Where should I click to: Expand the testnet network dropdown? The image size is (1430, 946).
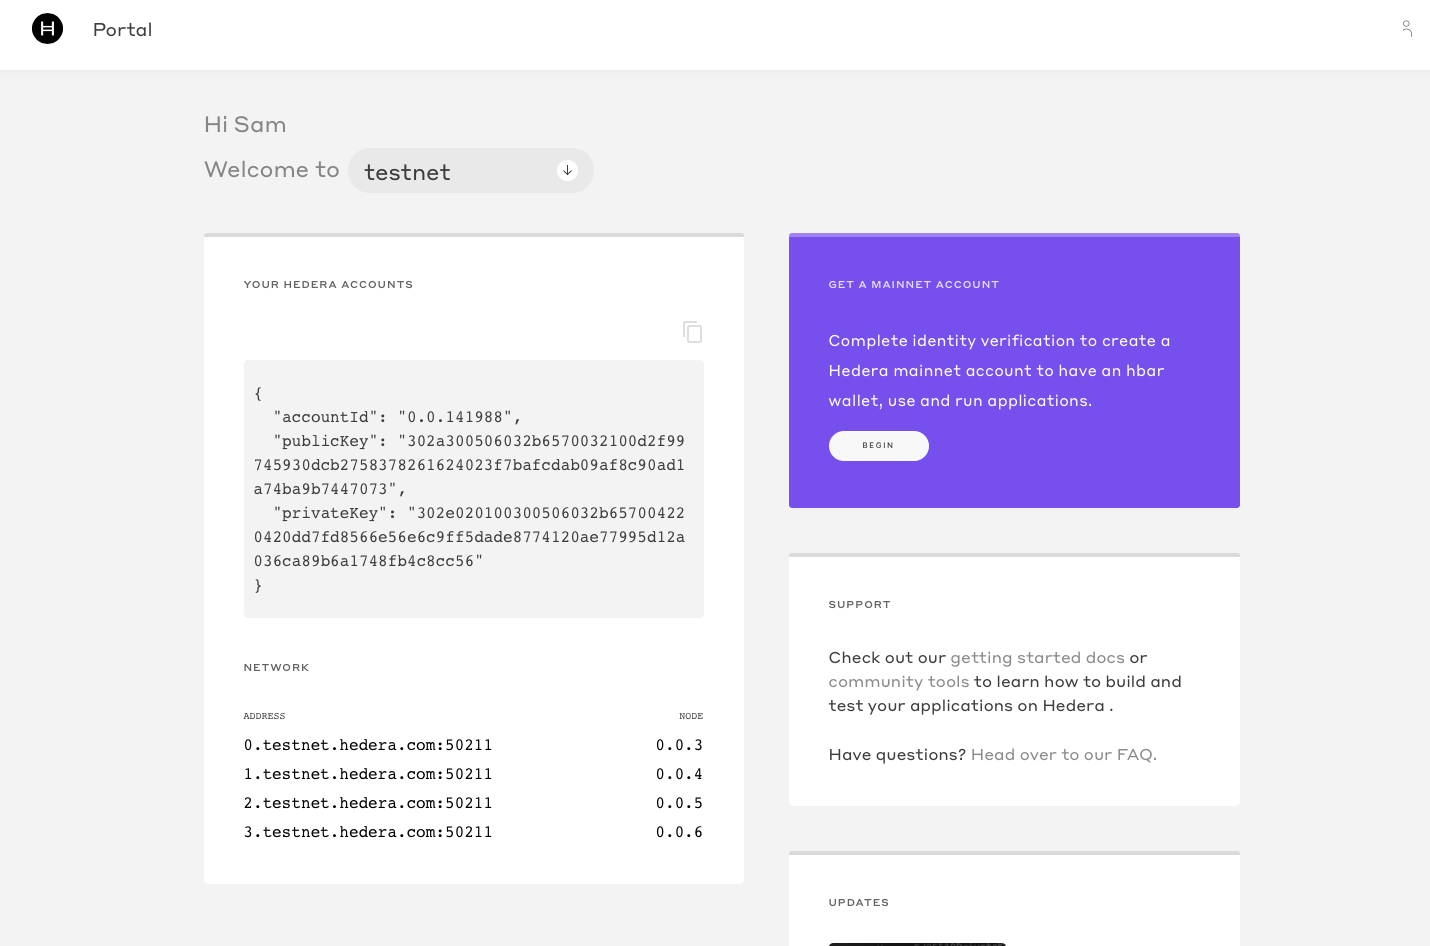(x=471, y=171)
